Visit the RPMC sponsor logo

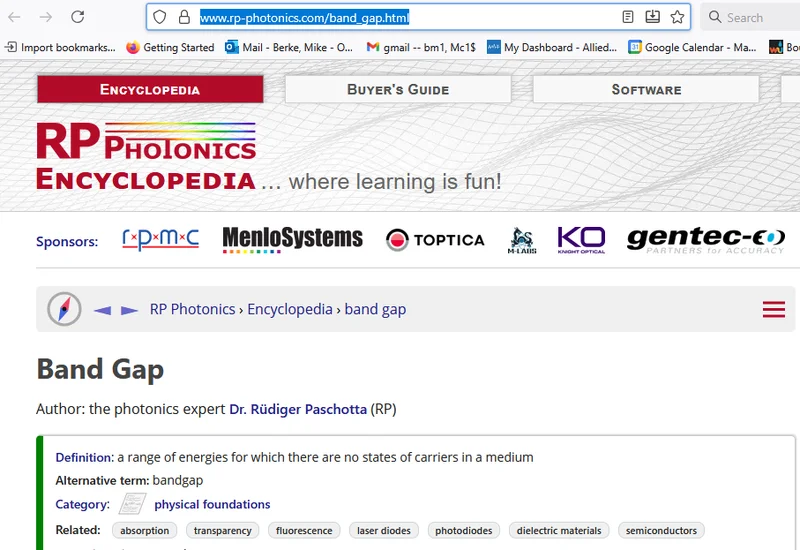tap(161, 240)
